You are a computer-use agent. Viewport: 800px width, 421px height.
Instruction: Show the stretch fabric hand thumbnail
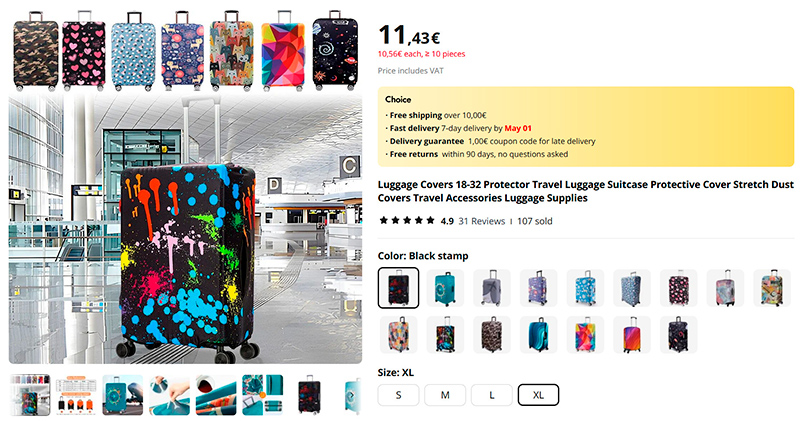[x=170, y=395]
